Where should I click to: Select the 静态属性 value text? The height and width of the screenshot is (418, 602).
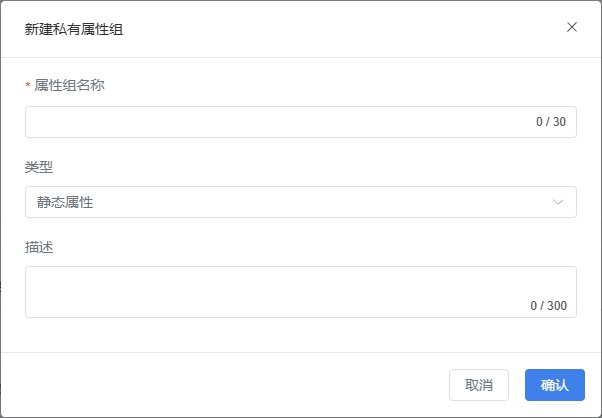(65, 202)
